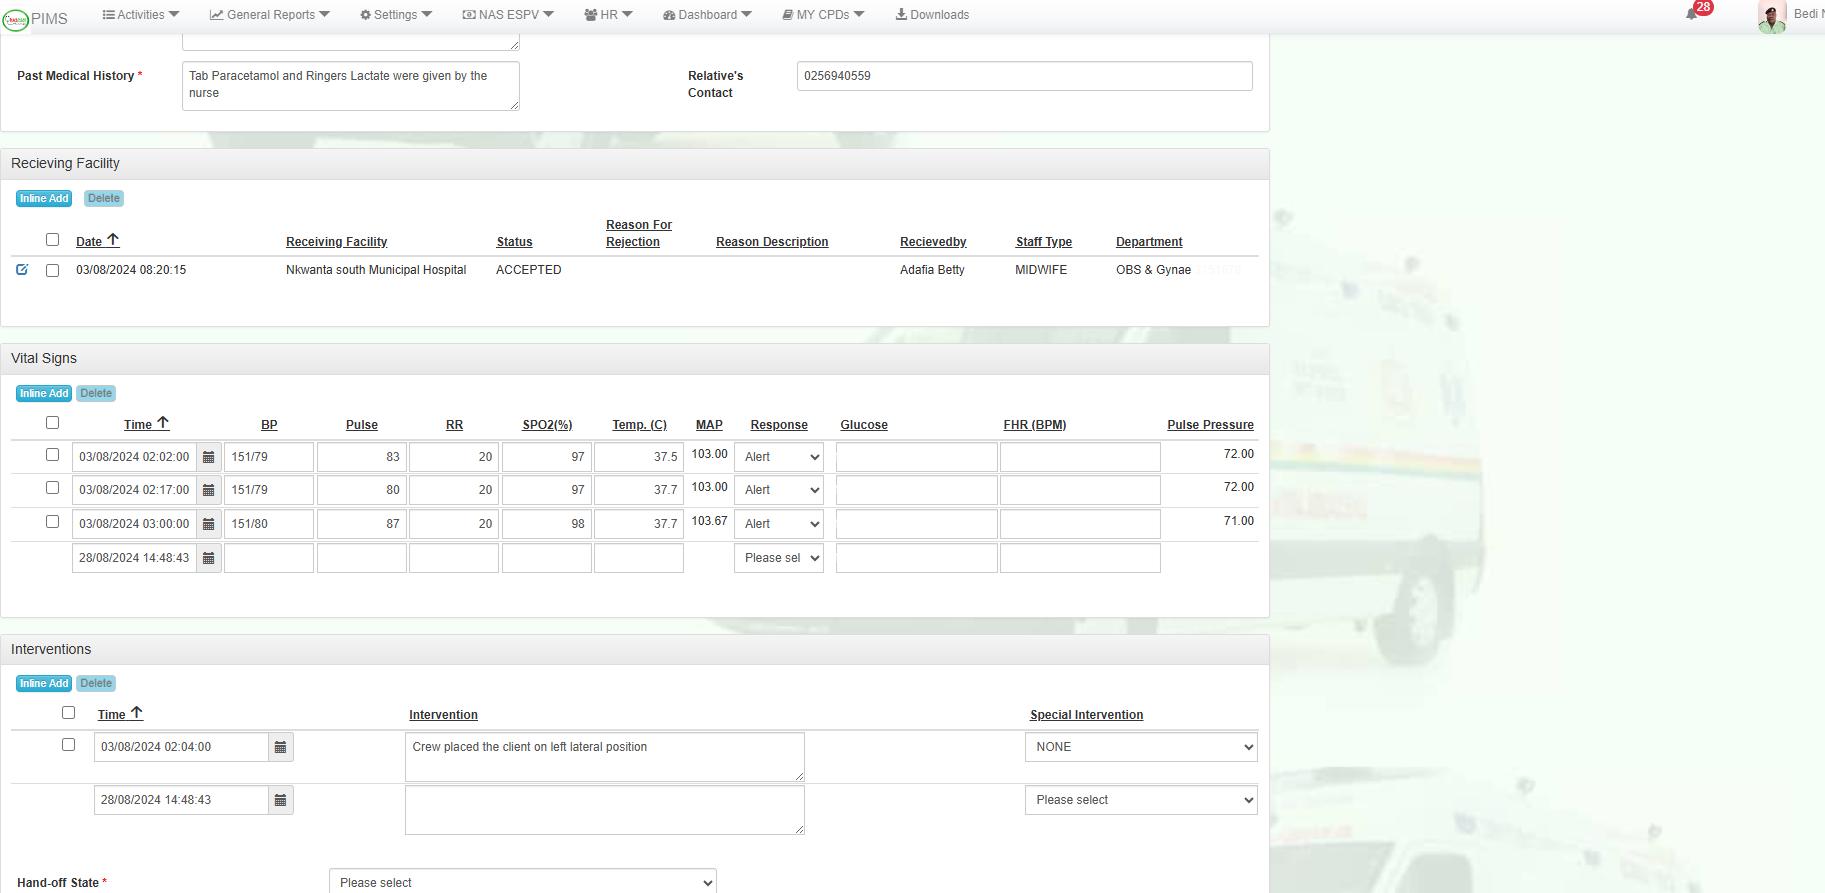Image resolution: width=1825 pixels, height=893 pixels.
Task: Click the PIMS logo icon
Action: click(16, 19)
